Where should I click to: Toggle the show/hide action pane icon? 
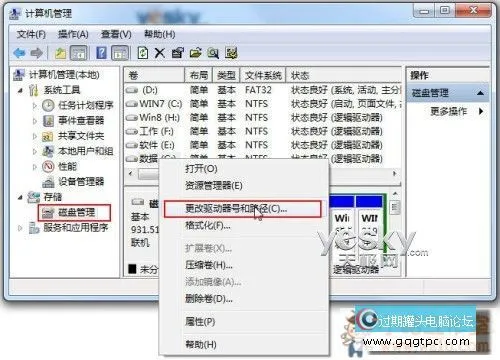(x=120, y=53)
